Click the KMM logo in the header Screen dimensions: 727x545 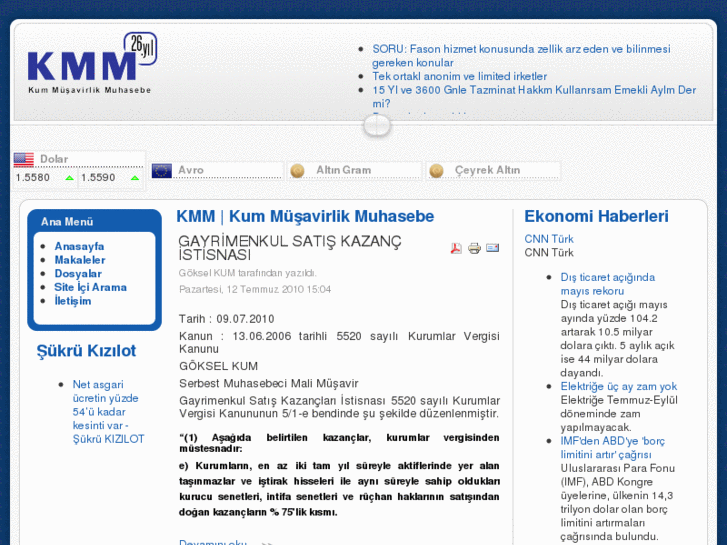(x=92, y=63)
